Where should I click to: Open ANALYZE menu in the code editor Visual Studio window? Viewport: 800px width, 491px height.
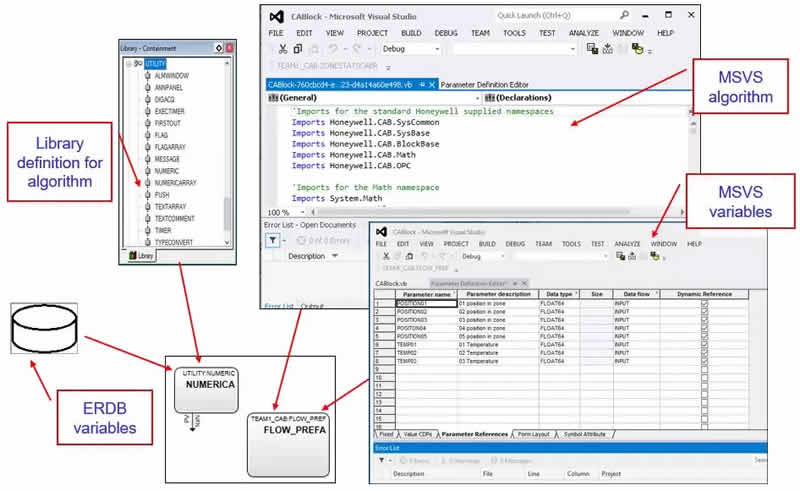584,33
